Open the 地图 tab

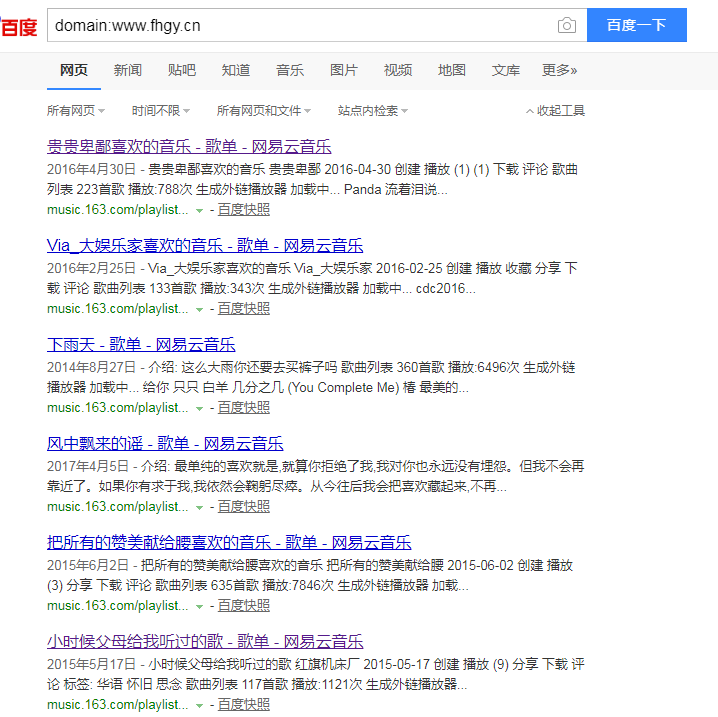pyautogui.click(x=451, y=70)
